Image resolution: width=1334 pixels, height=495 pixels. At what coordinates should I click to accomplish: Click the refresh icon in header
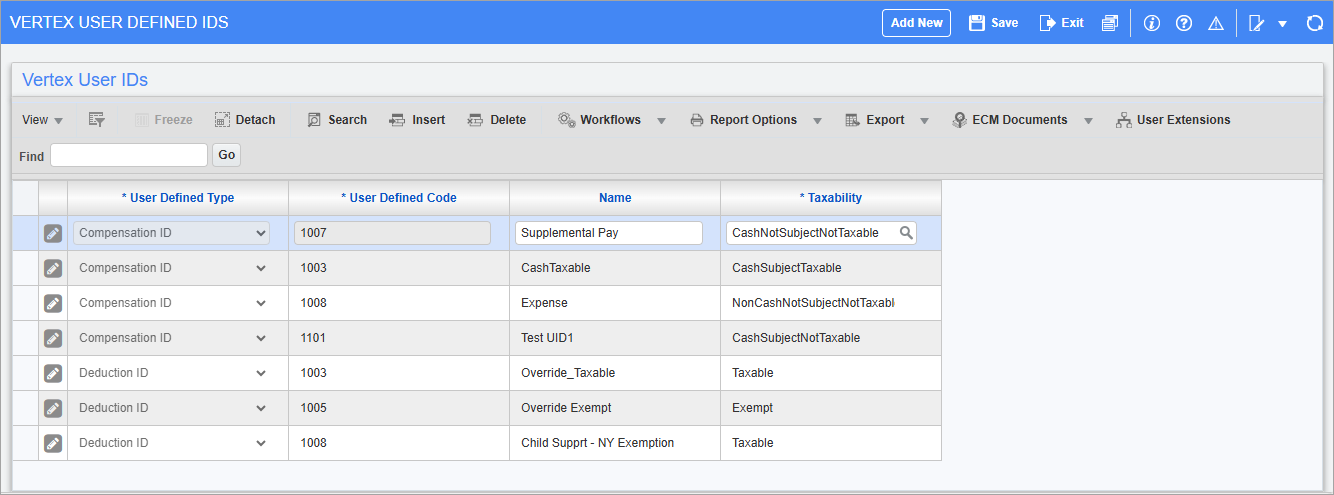1315,23
